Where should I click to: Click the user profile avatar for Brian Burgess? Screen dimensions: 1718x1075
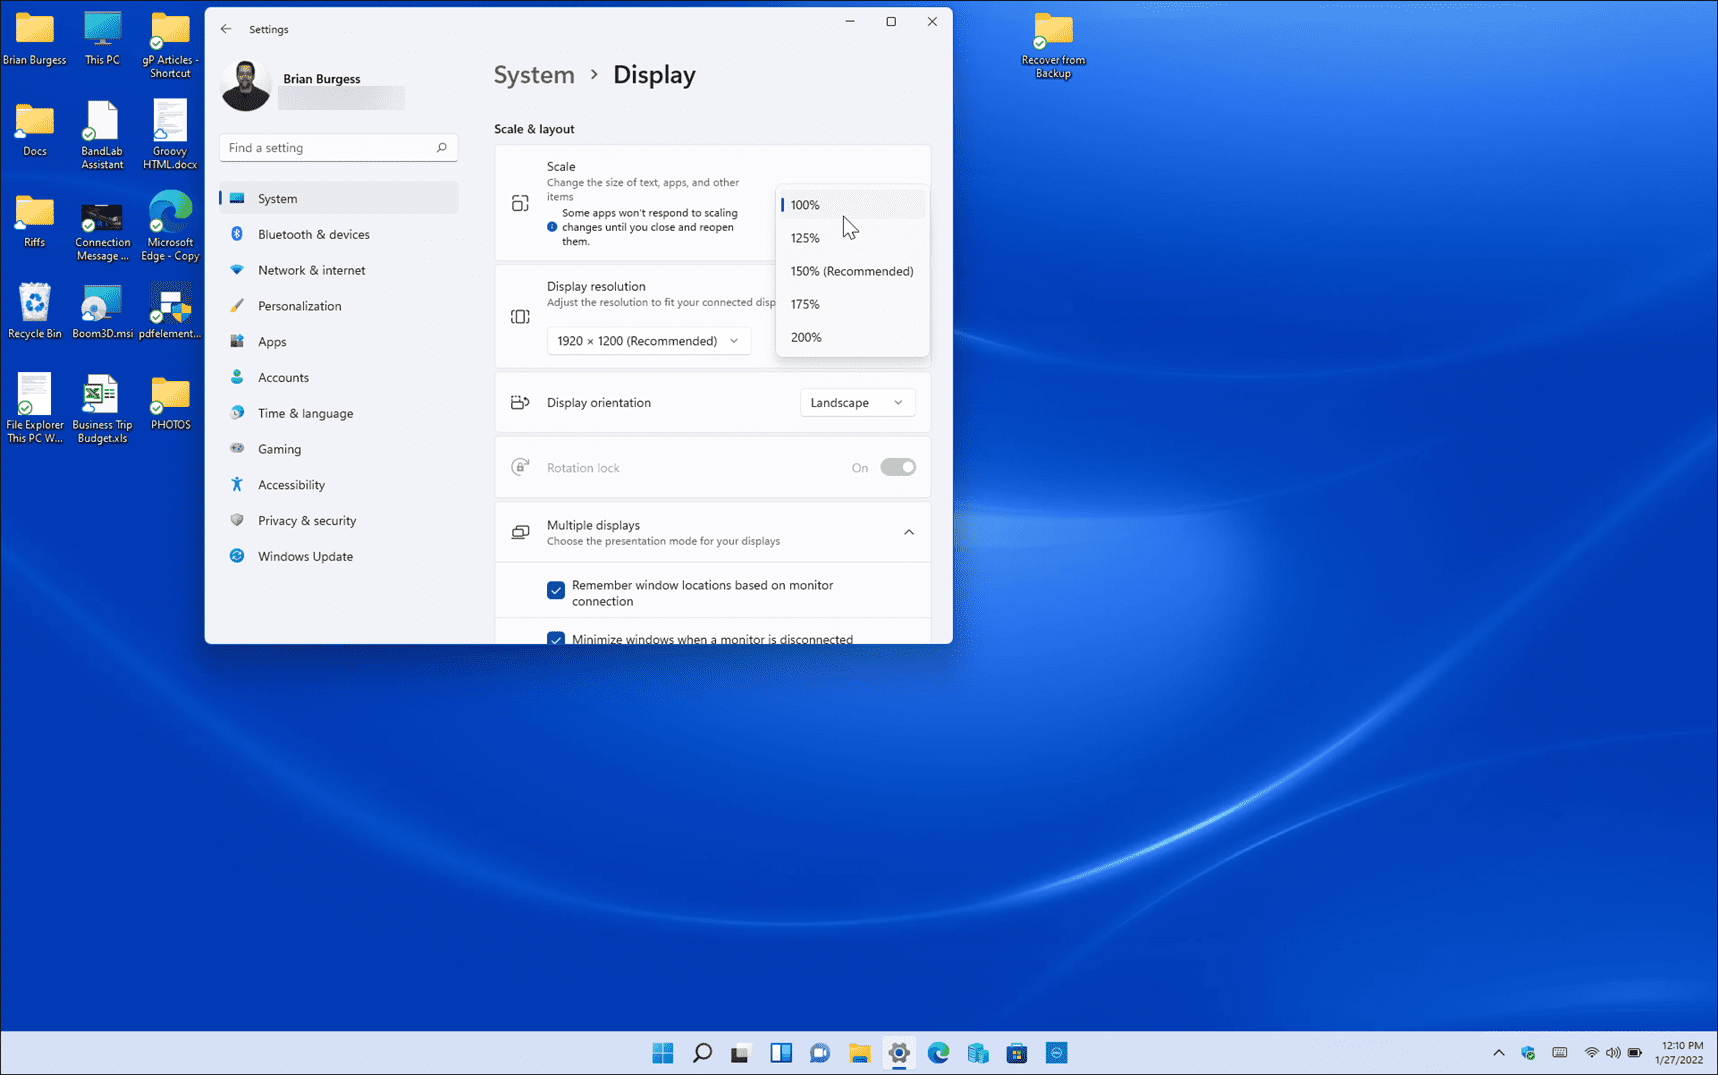pos(245,85)
